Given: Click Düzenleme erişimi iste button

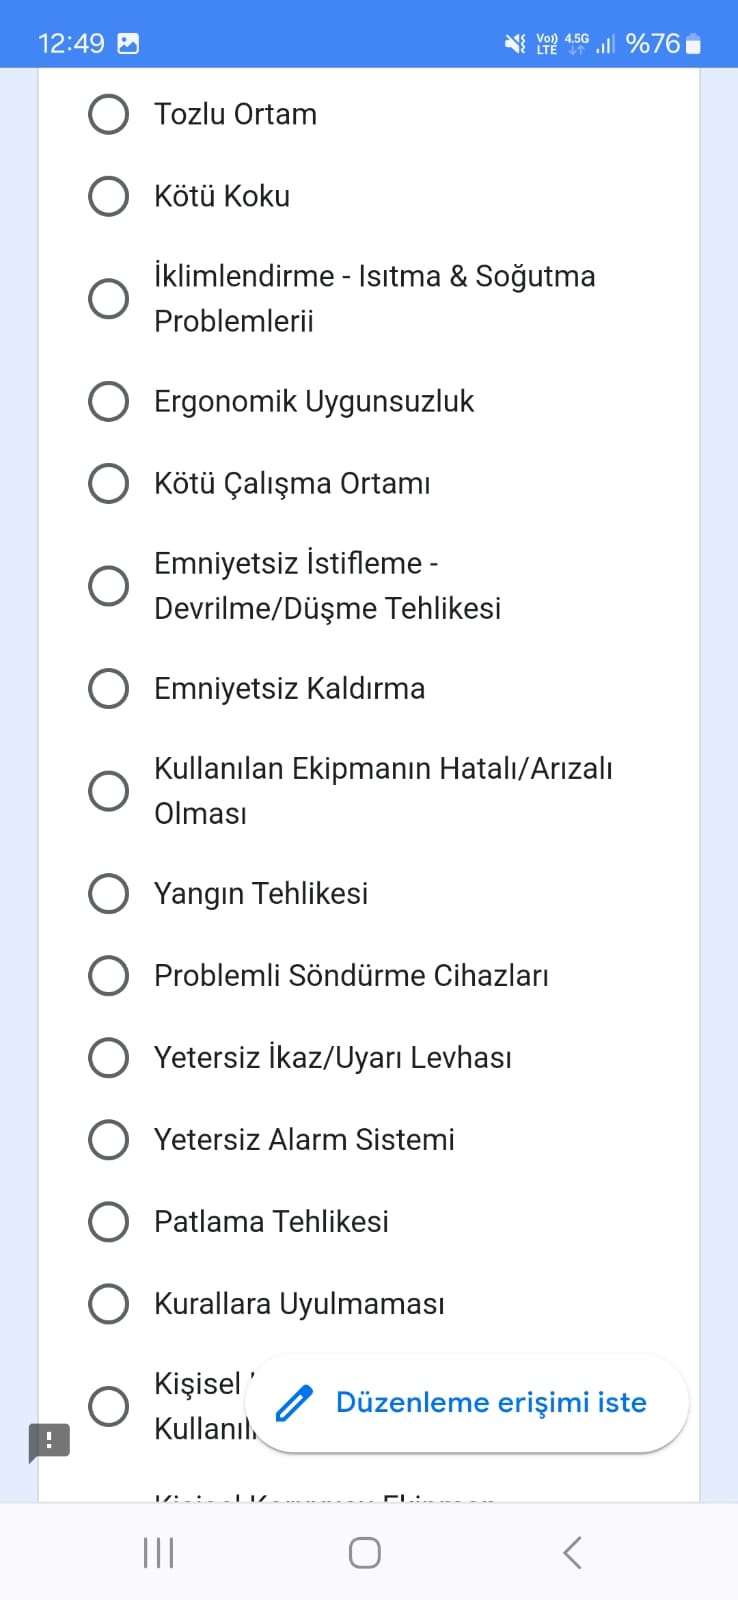Looking at the screenshot, I should coord(467,1403).
